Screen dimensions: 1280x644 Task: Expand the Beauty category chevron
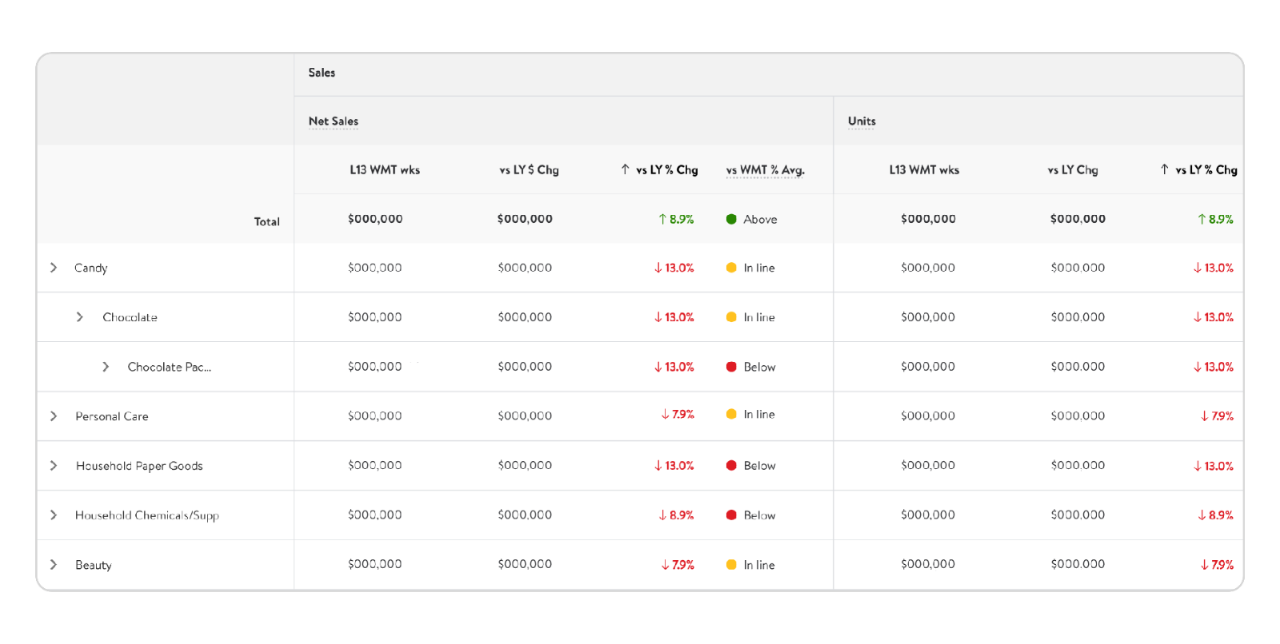coord(54,565)
